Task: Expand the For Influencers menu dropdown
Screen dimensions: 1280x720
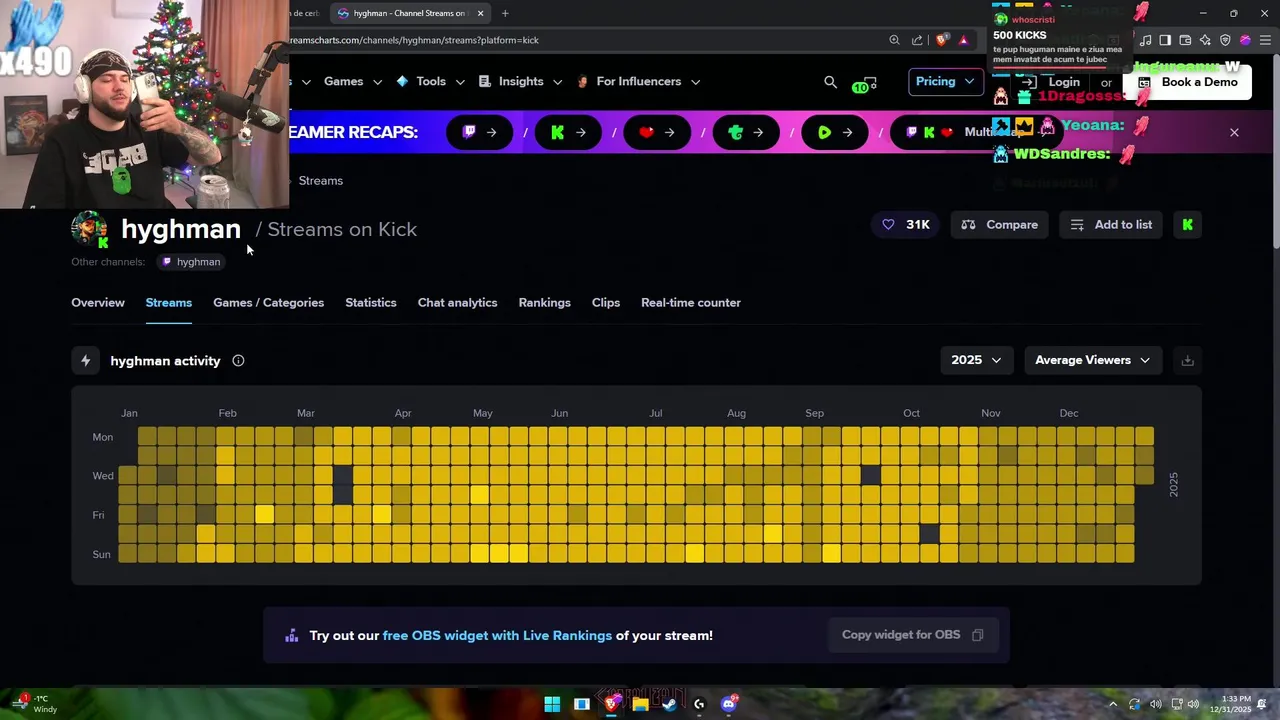Action: tap(639, 82)
